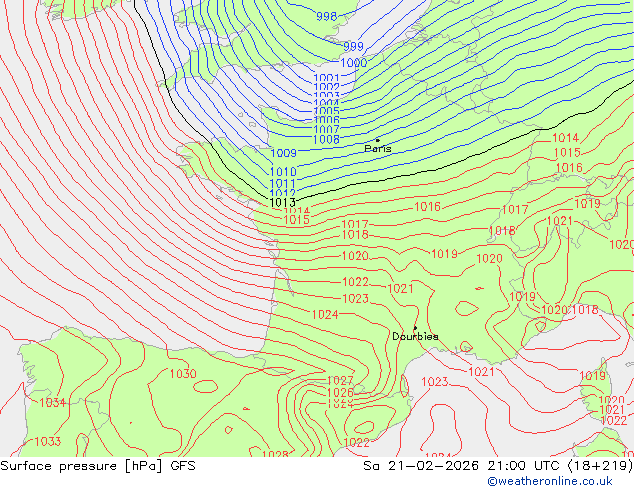Click the red 1026 isobar label

tap(340, 393)
